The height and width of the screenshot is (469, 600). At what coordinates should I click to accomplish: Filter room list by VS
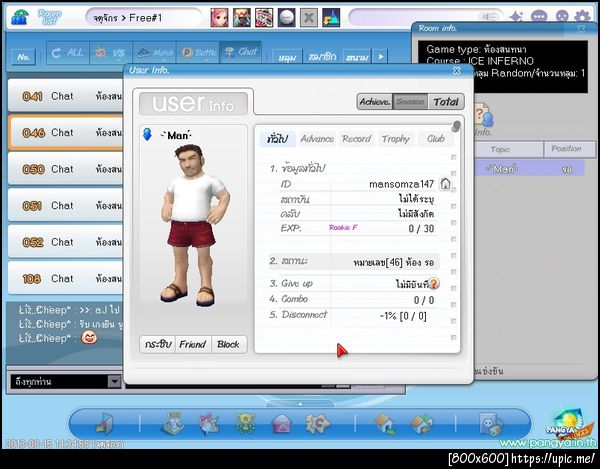(x=111, y=52)
